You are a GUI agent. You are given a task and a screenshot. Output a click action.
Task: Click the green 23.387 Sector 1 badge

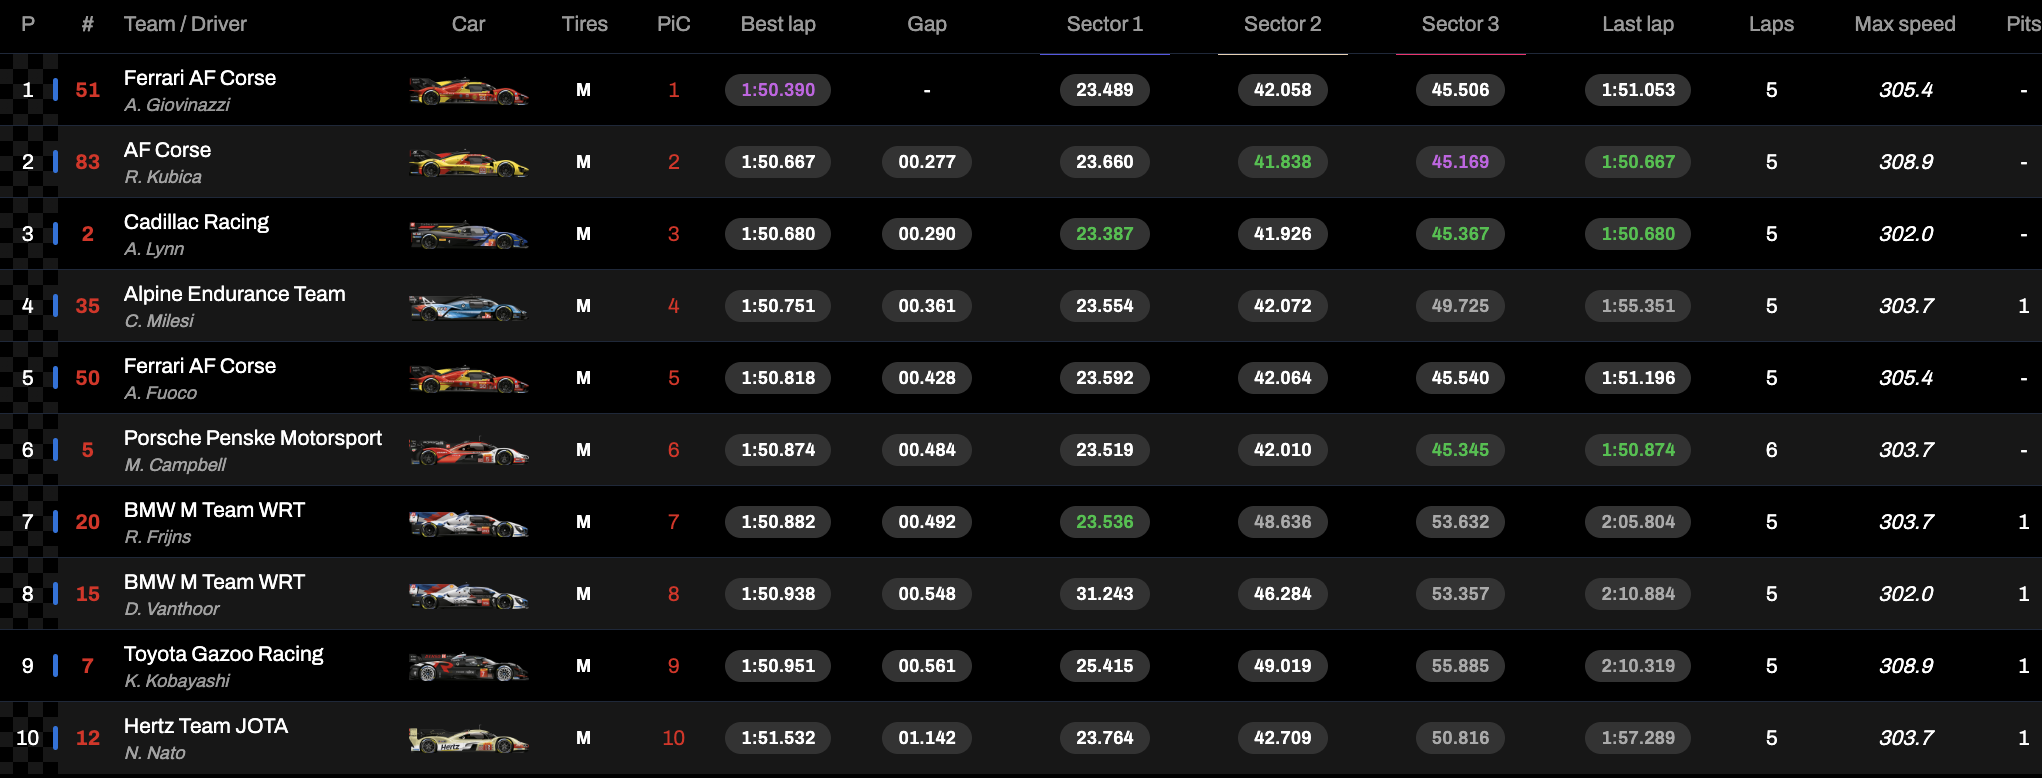(x=1105, y=234)
